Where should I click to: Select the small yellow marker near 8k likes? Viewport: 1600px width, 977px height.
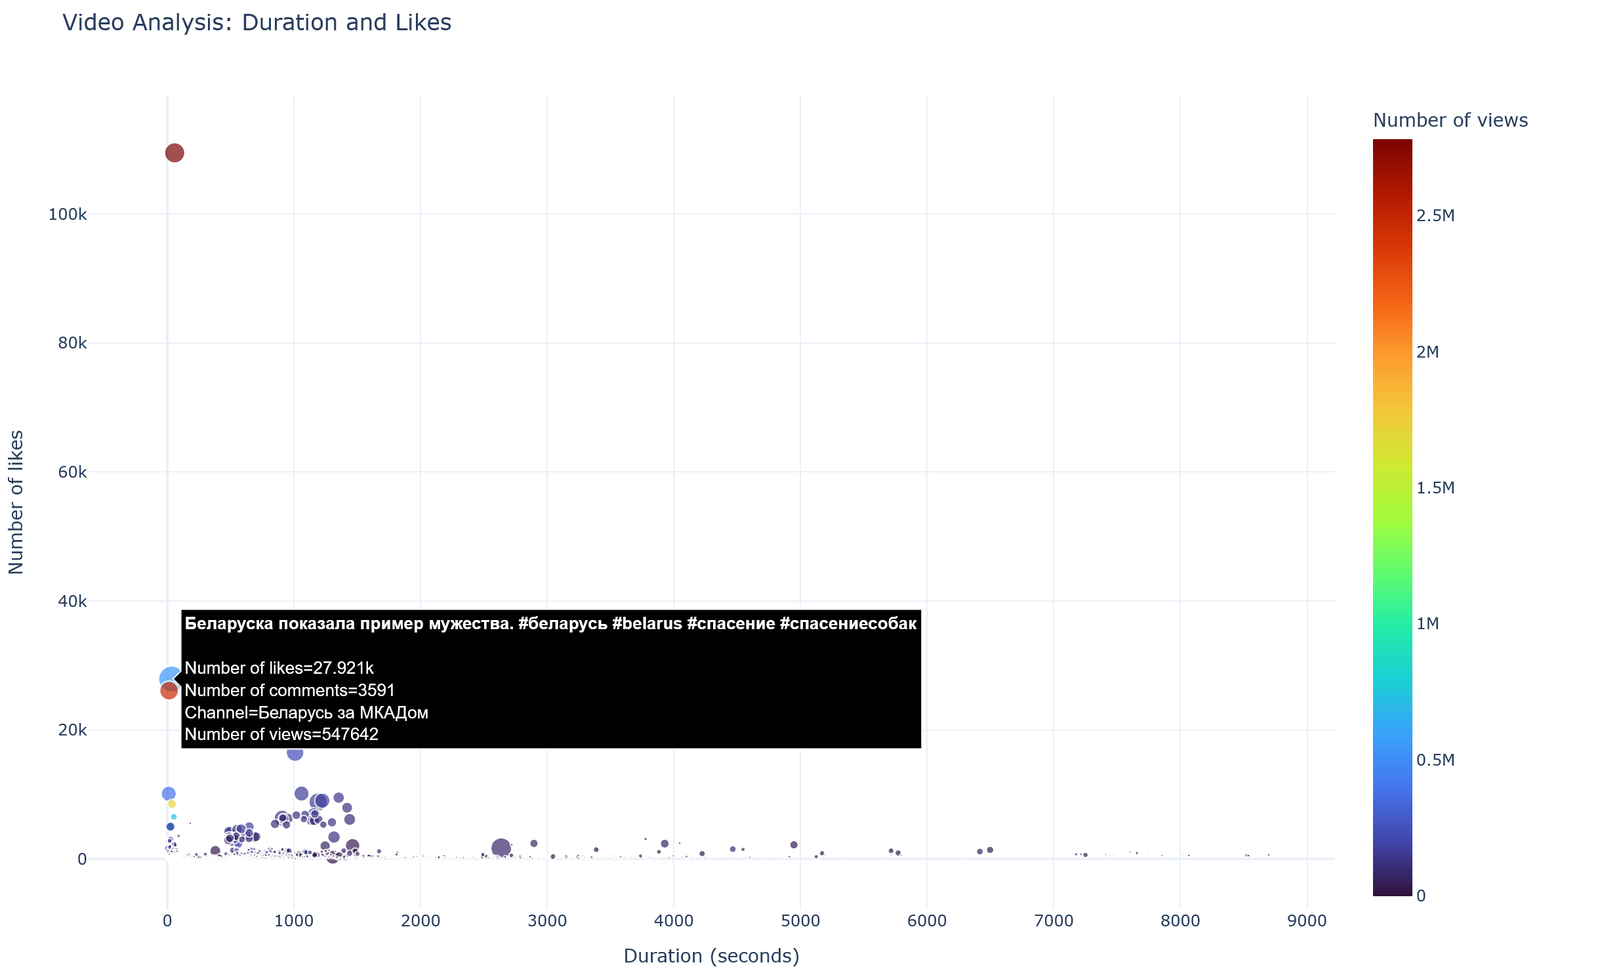(172, 804)
